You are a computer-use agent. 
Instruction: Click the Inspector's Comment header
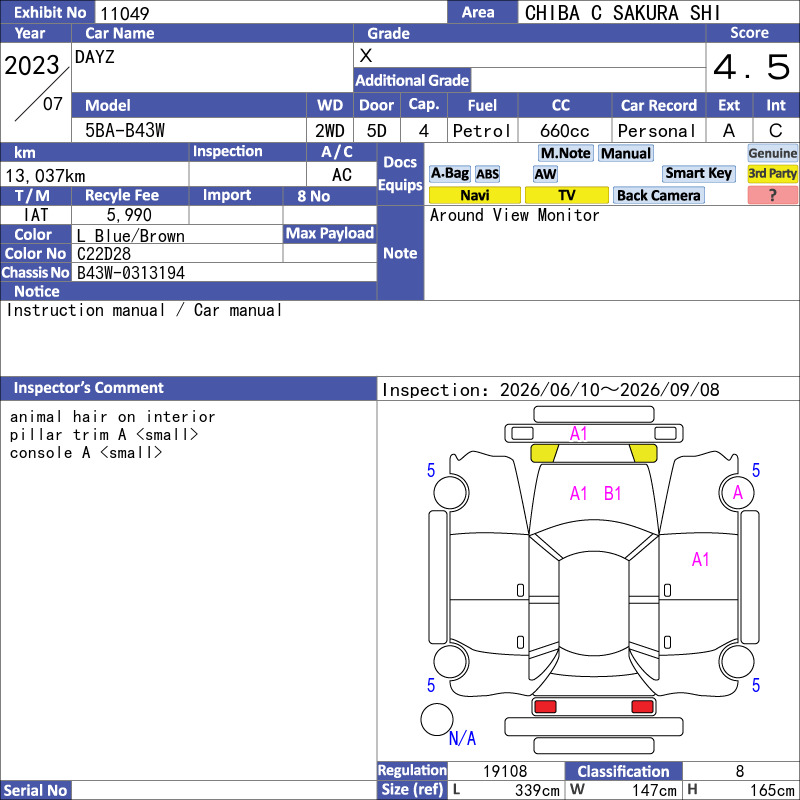coord(88,388)
